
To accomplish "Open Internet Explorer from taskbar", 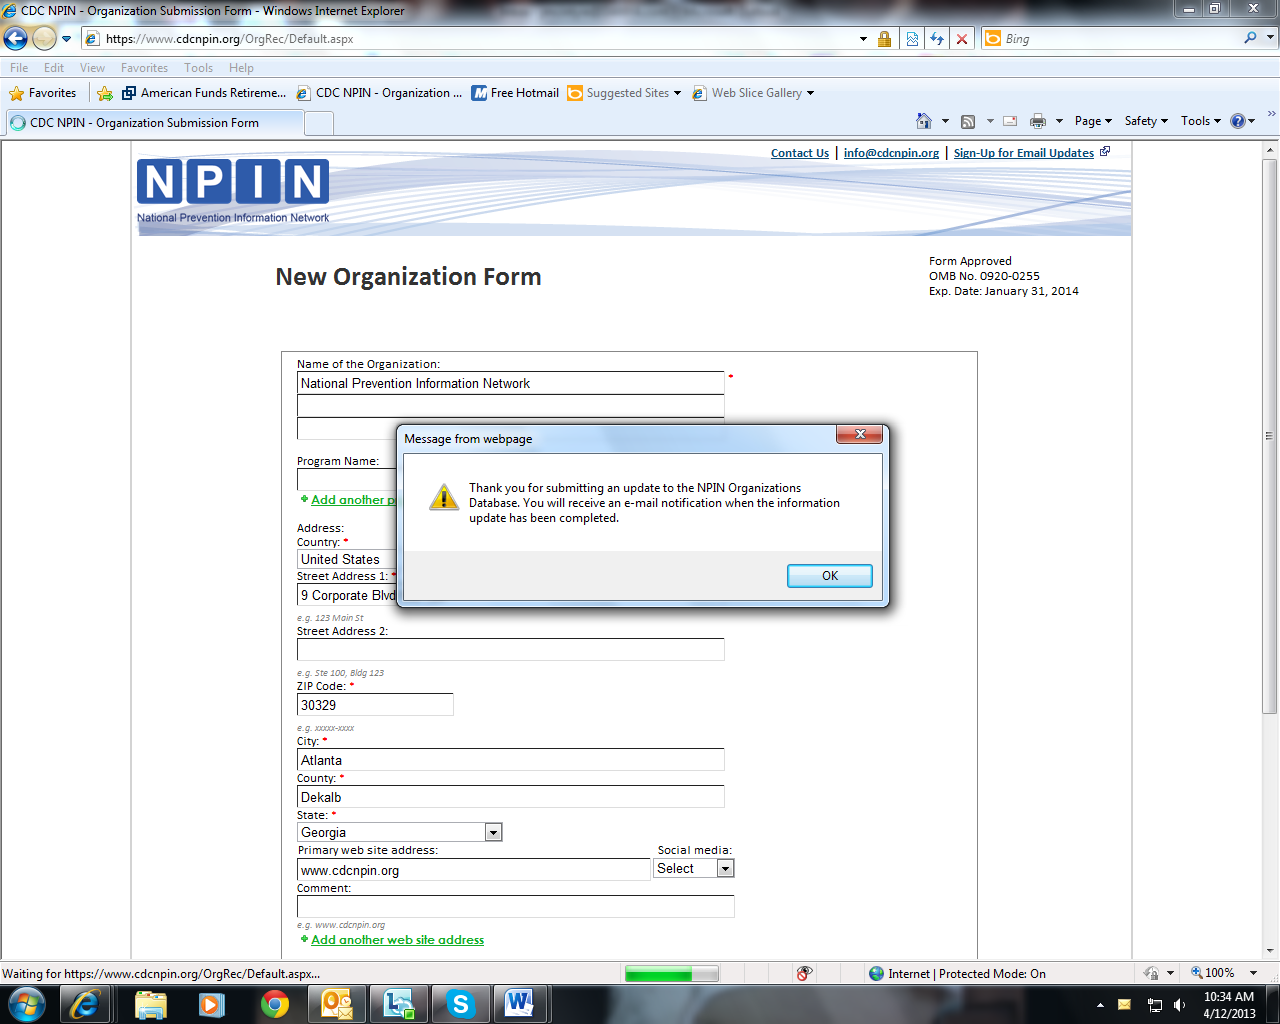I will (x=86, y=1004).
